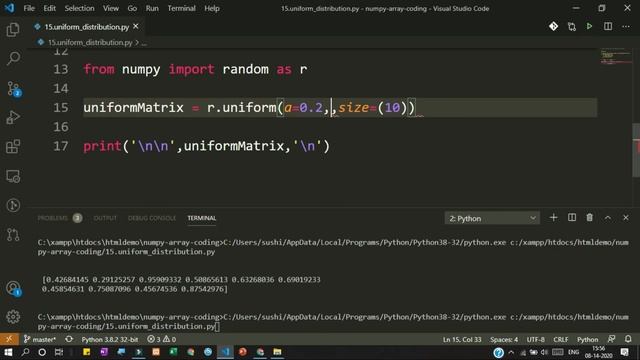Open Task View on the taskbar

[59, 352]
